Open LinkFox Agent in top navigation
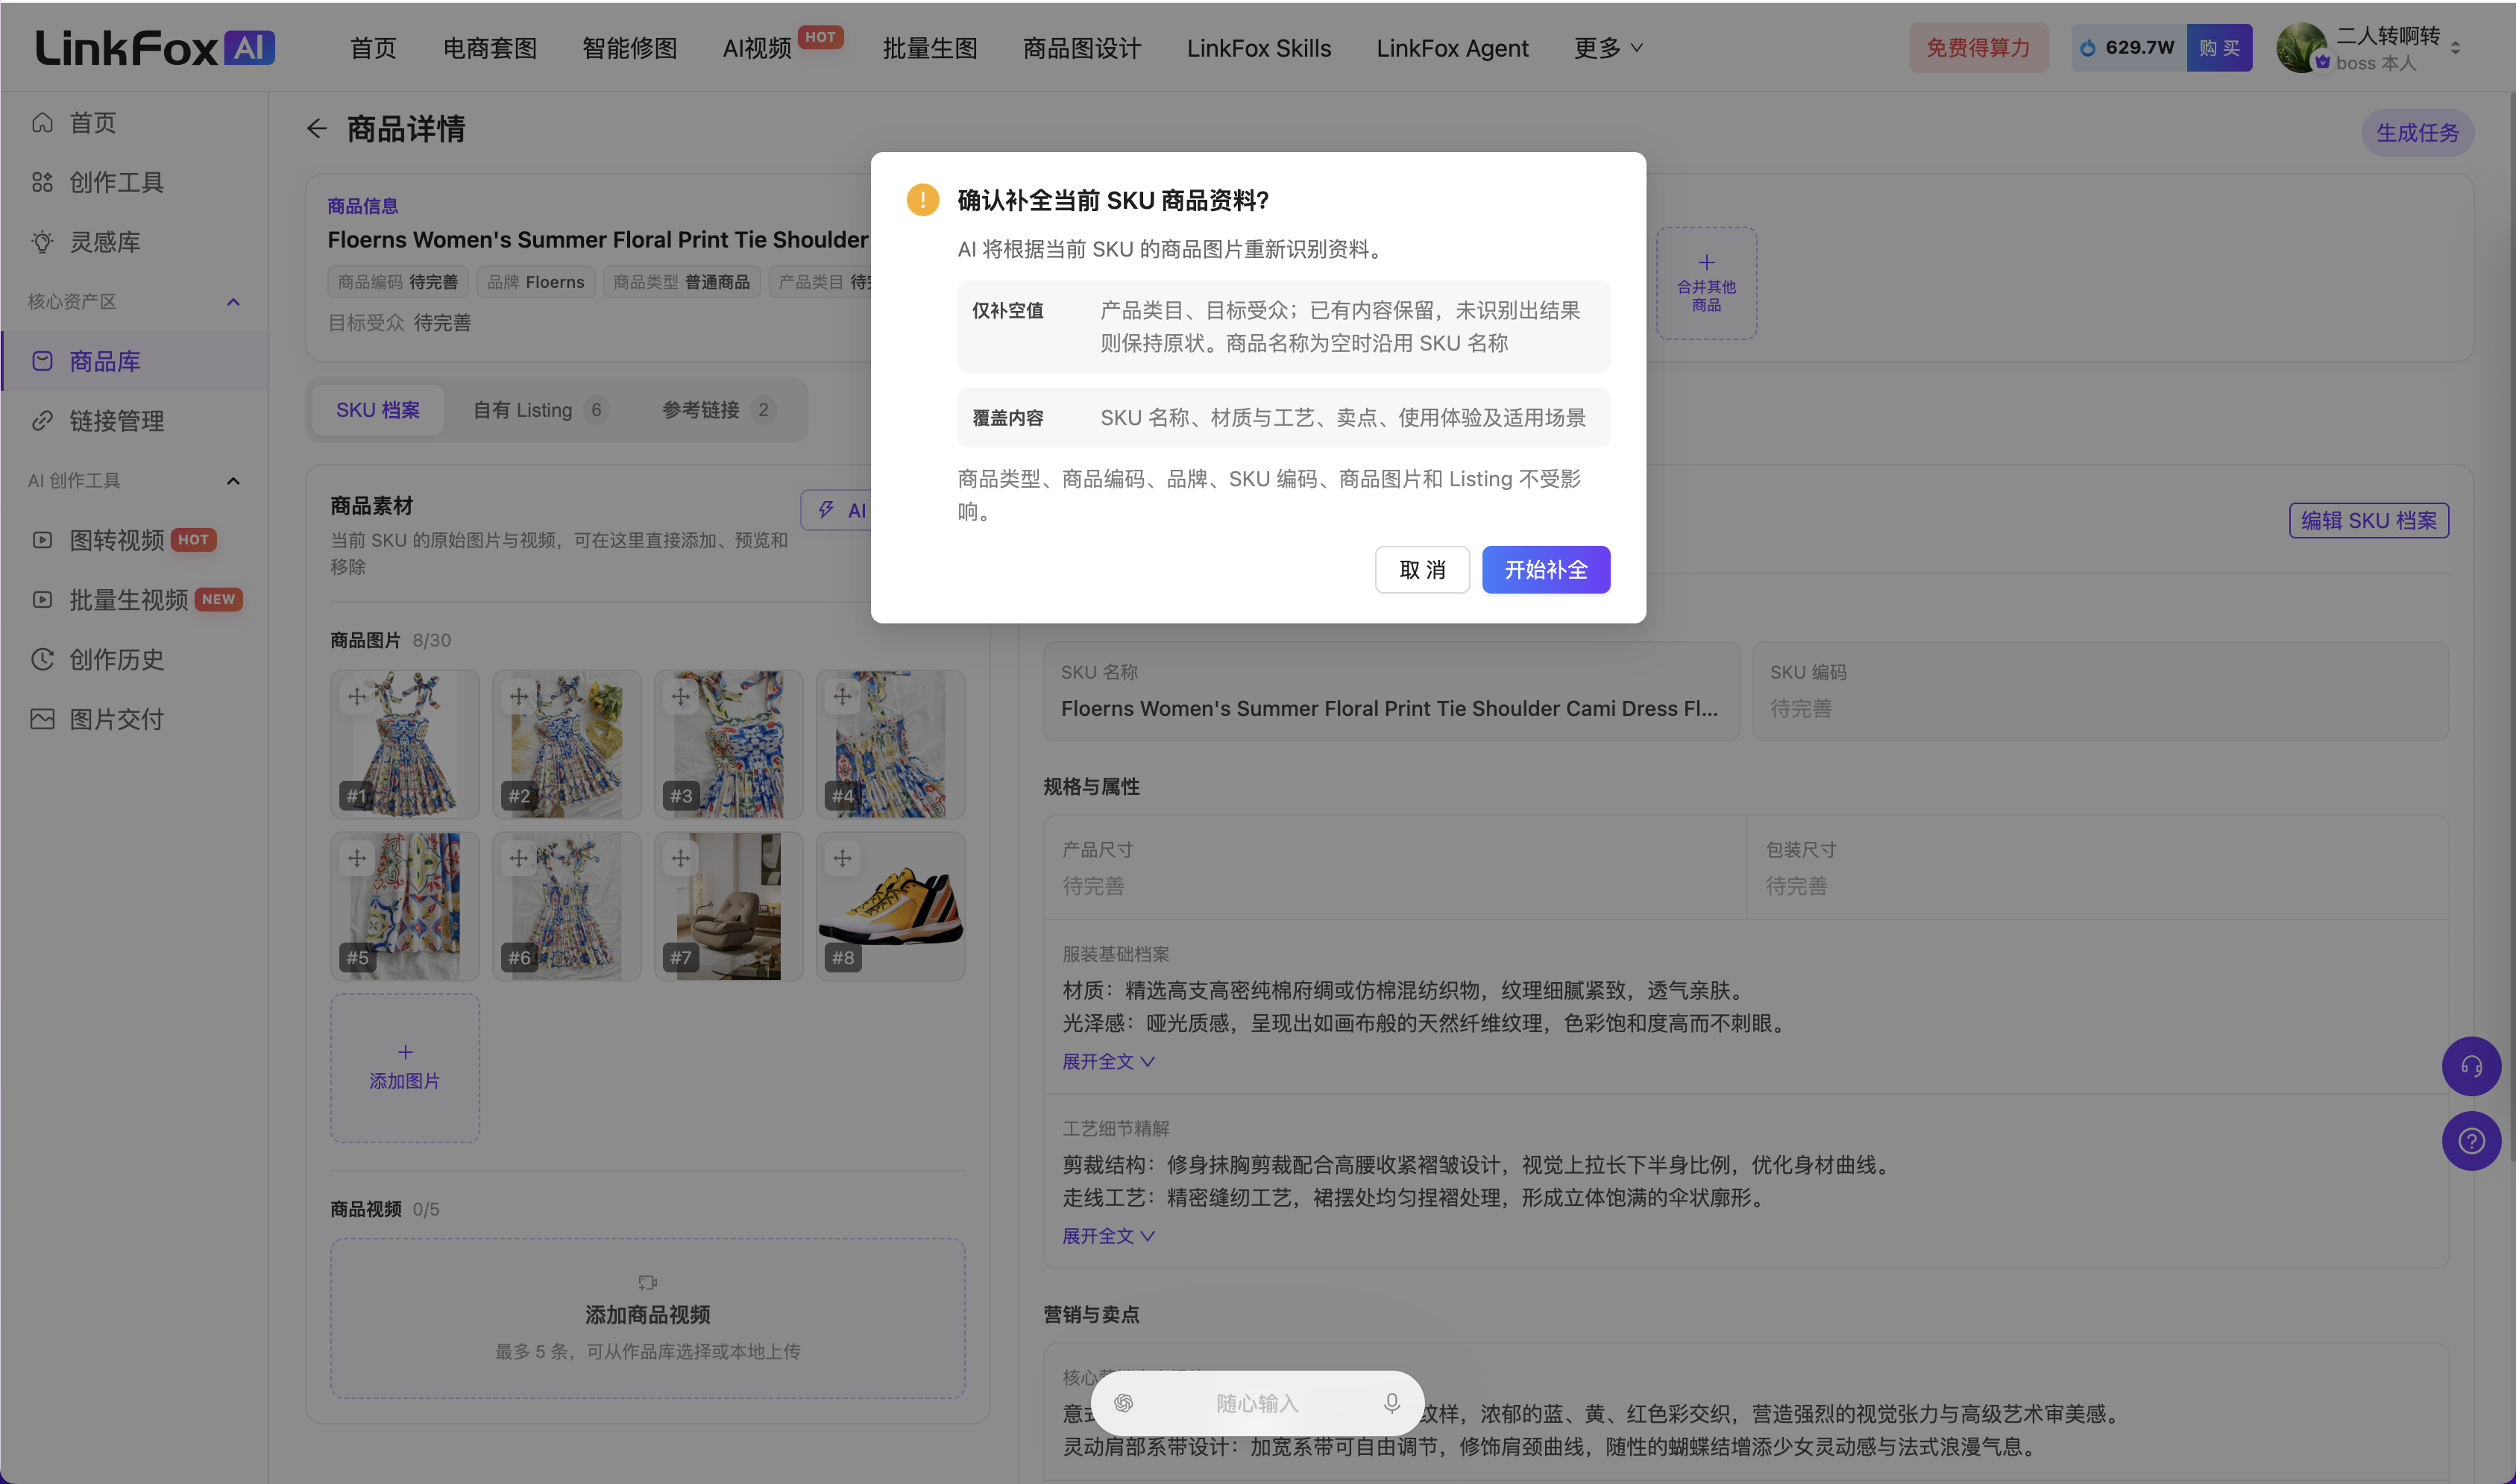Viewport: 2516px width, 1484px height. 1452,48
